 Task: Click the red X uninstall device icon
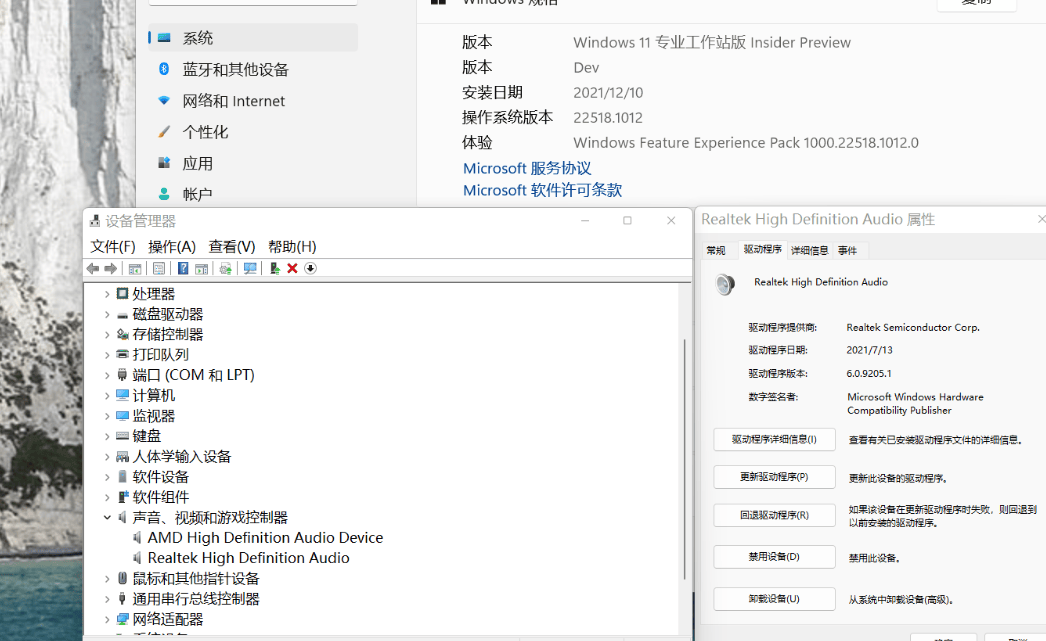coord(292,268)
